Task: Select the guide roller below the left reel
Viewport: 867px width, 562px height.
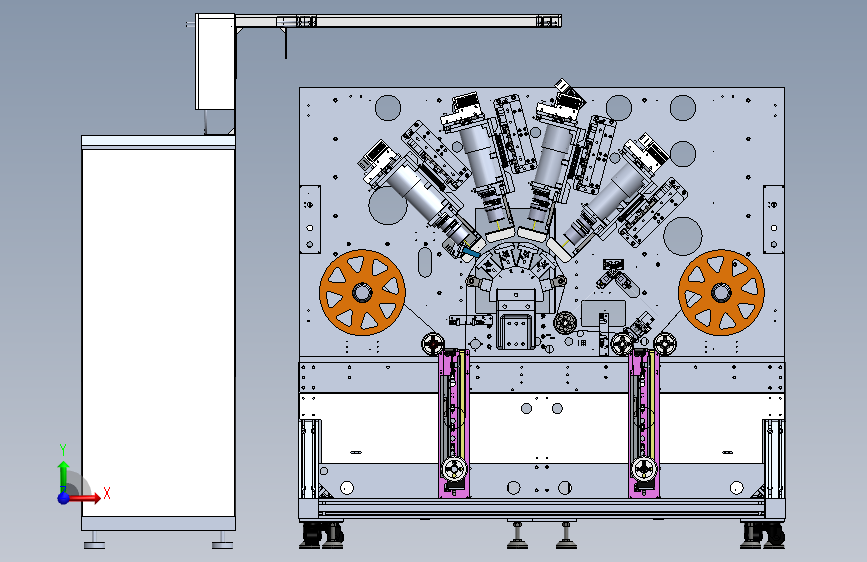Action: point(432,344)
